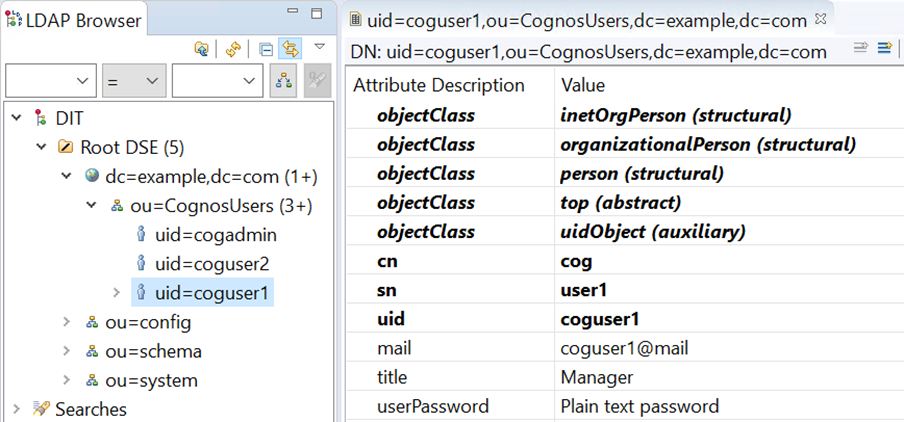Expand the ou=system node
The height and width of the screenshot is (422, 904).
(66, 380)
